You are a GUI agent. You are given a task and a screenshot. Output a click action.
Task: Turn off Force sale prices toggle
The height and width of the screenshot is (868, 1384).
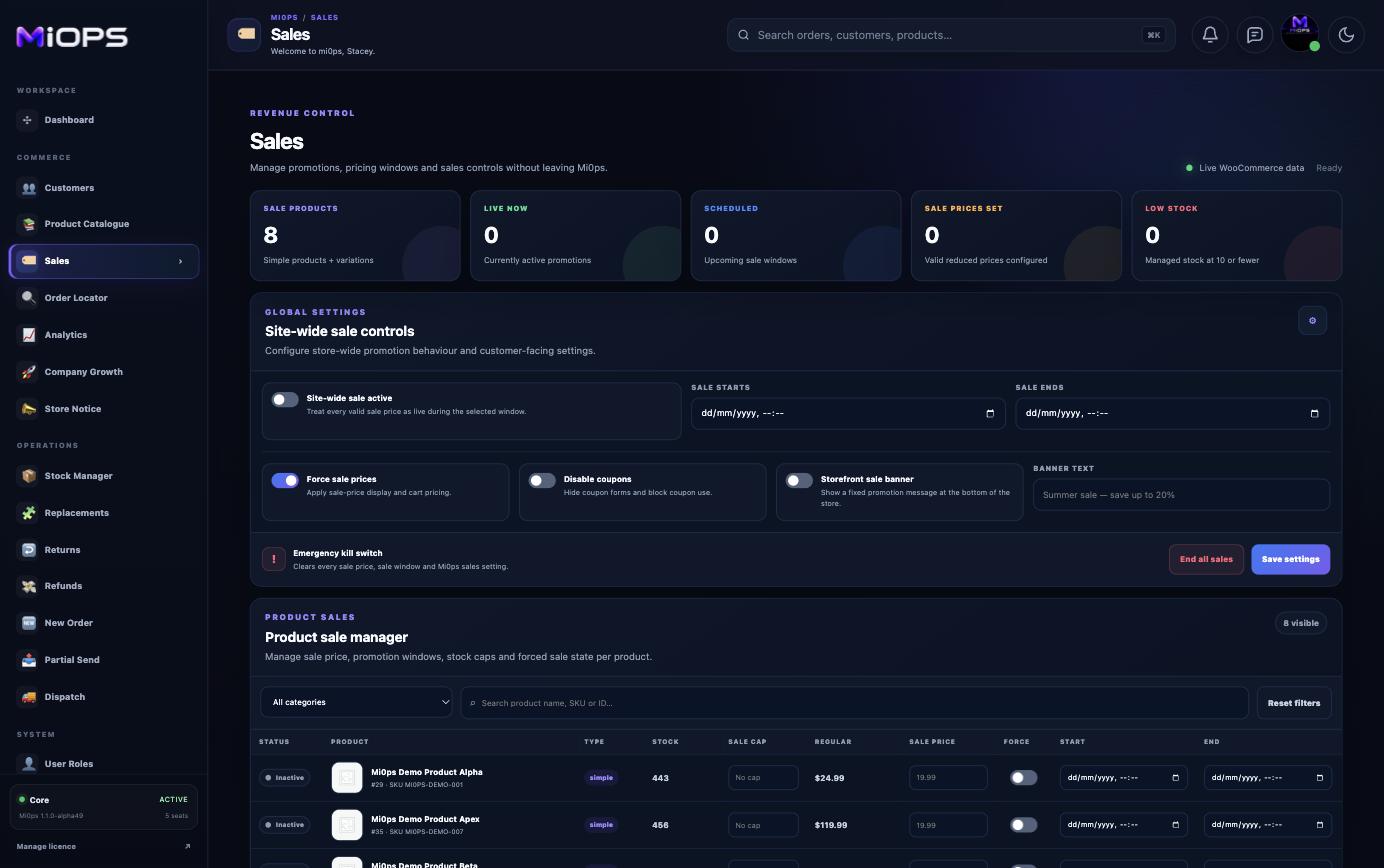point(285,480)
